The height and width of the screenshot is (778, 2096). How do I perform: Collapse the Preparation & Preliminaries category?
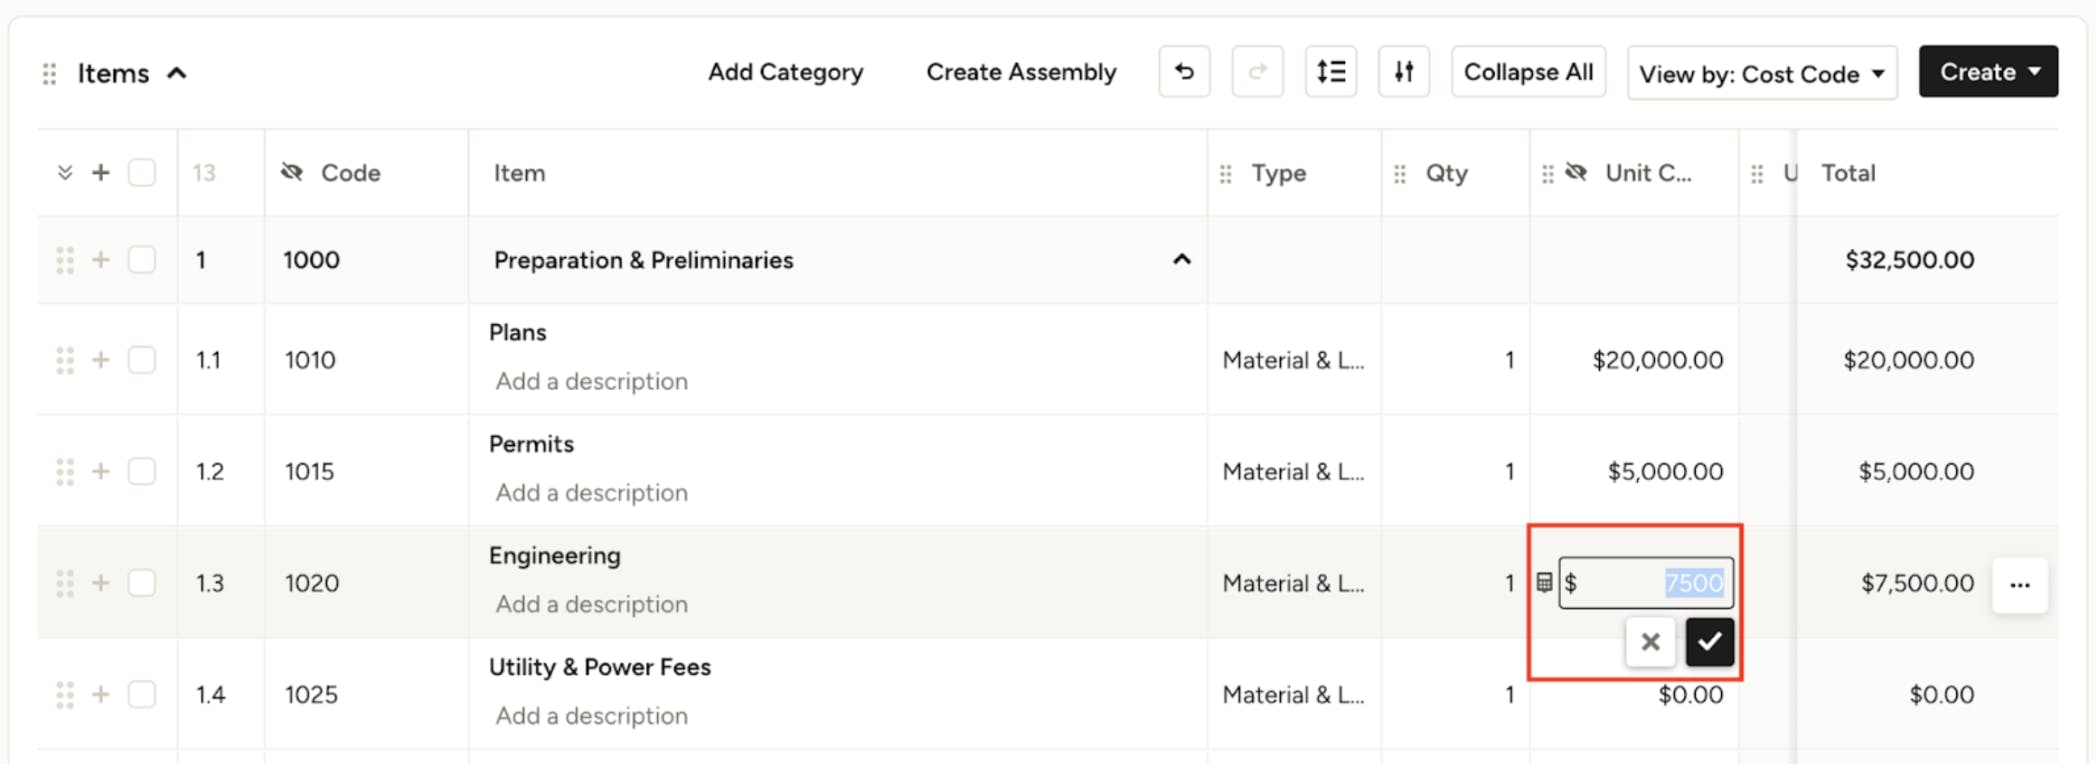coord(1181,260)
